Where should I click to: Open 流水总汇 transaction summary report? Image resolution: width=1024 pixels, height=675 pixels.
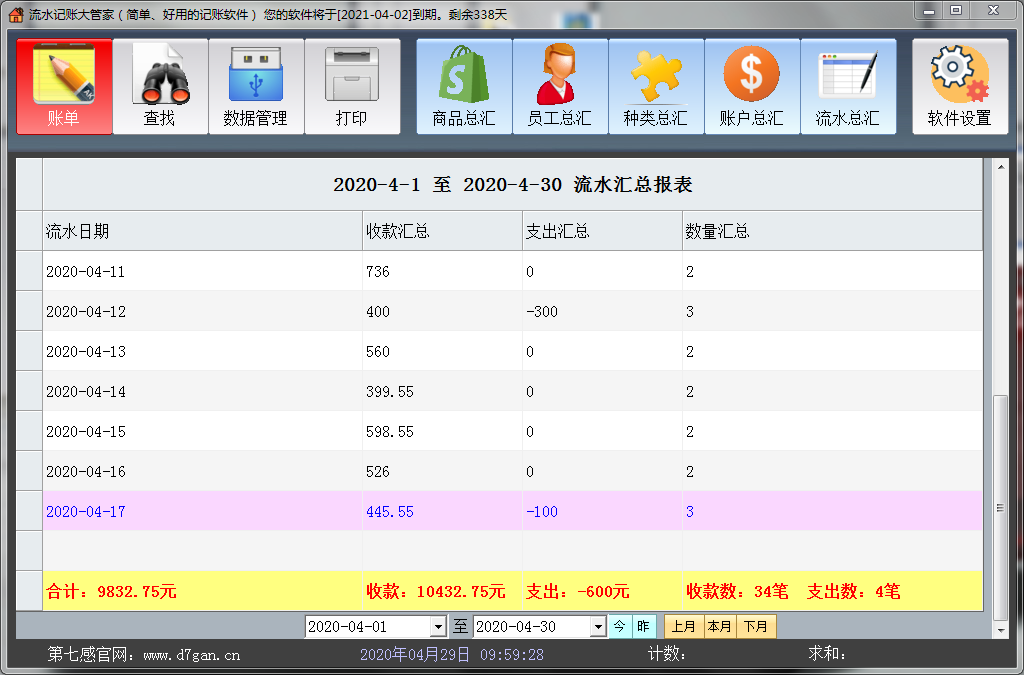[x=848, y=87]
